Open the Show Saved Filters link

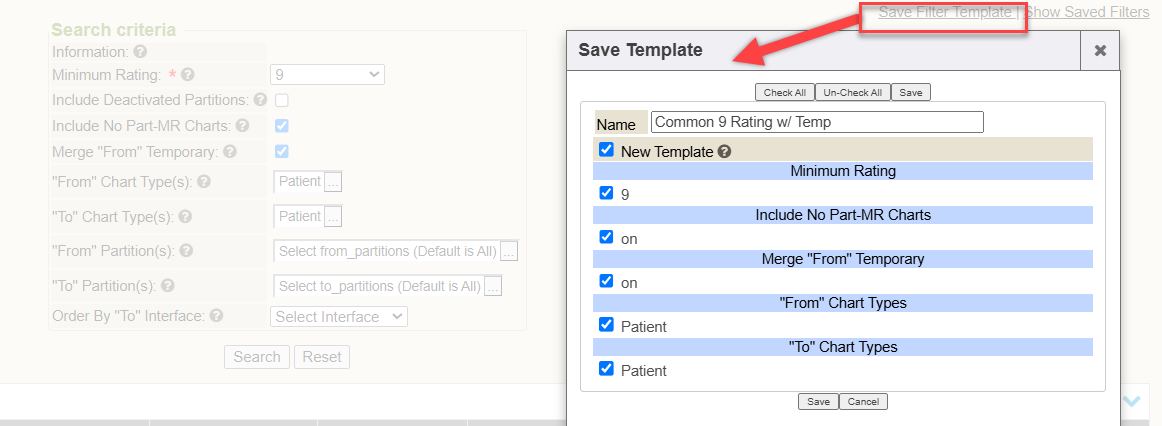(x=1087, y=13)
